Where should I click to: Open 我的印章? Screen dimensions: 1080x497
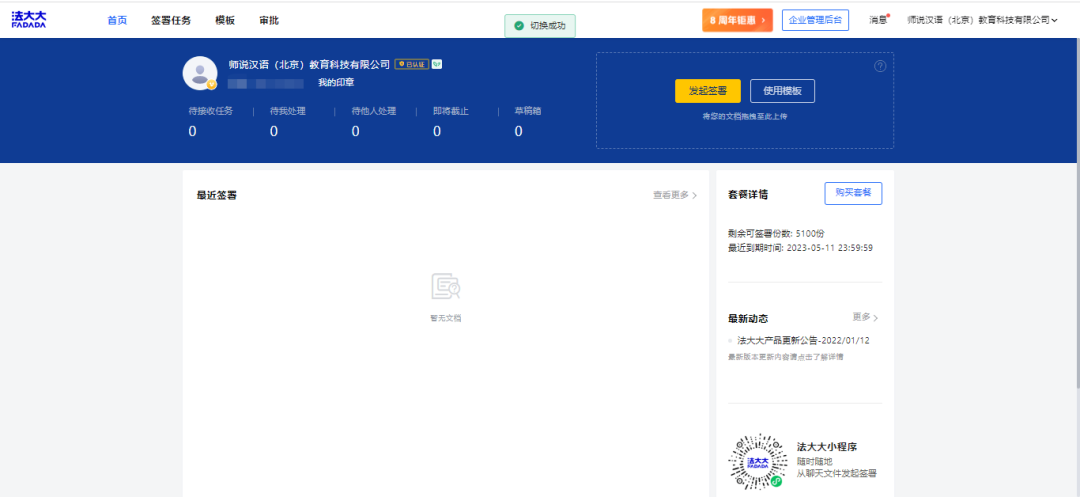[336, 83]
